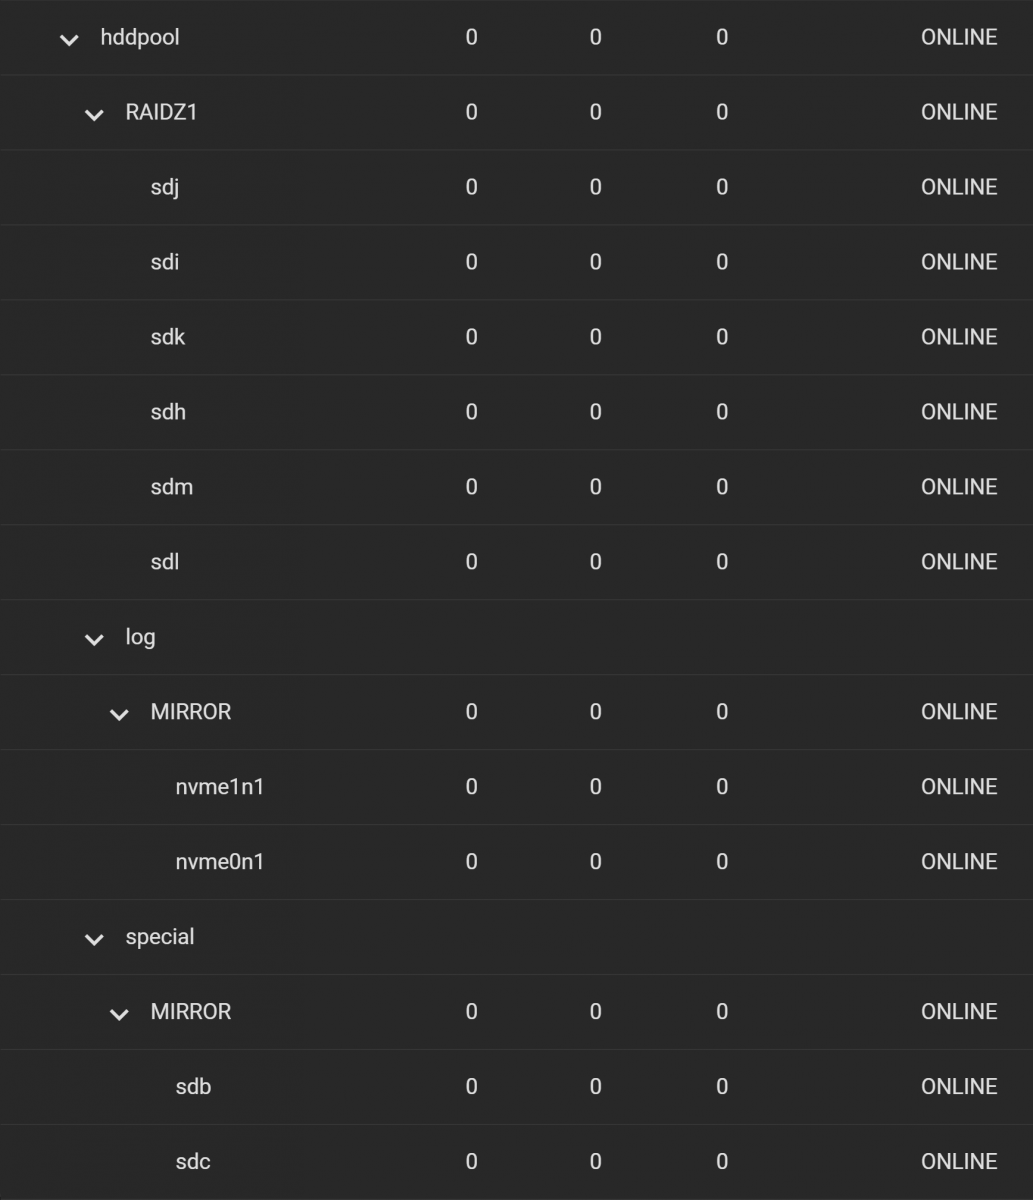The width and height of the screenshot is (1033, 1200).
Task: Collapse the special section chevron
Action: coord(94,940)
